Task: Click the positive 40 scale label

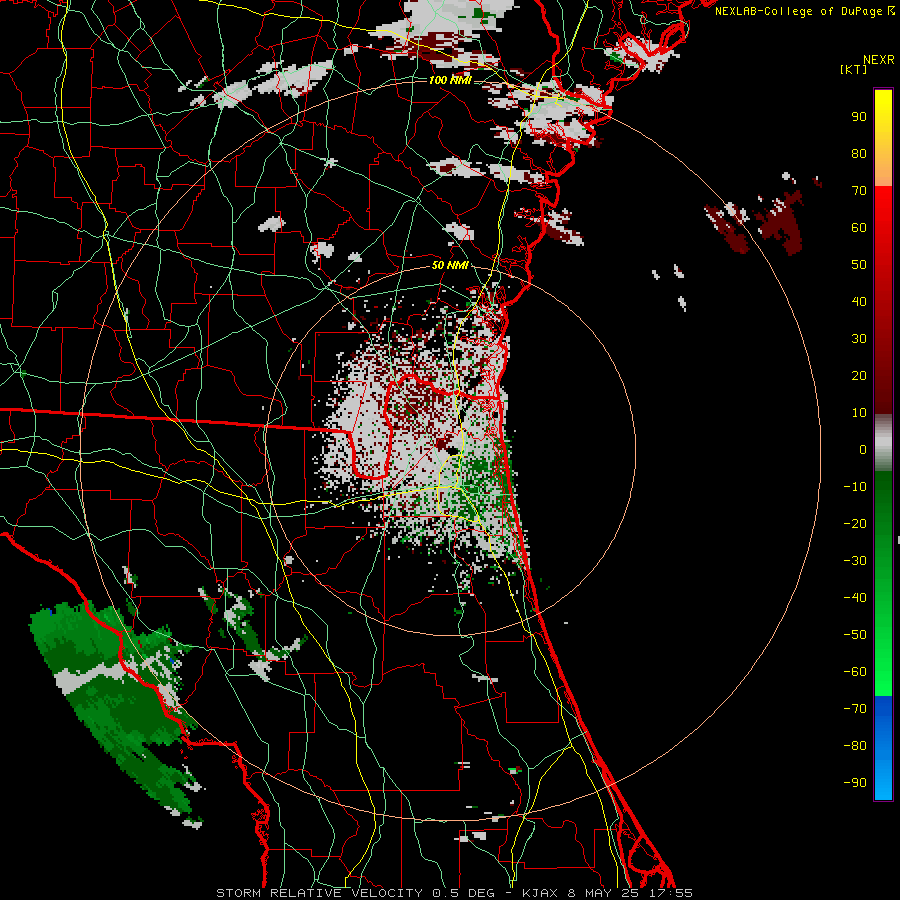Action: coord(859,302)
